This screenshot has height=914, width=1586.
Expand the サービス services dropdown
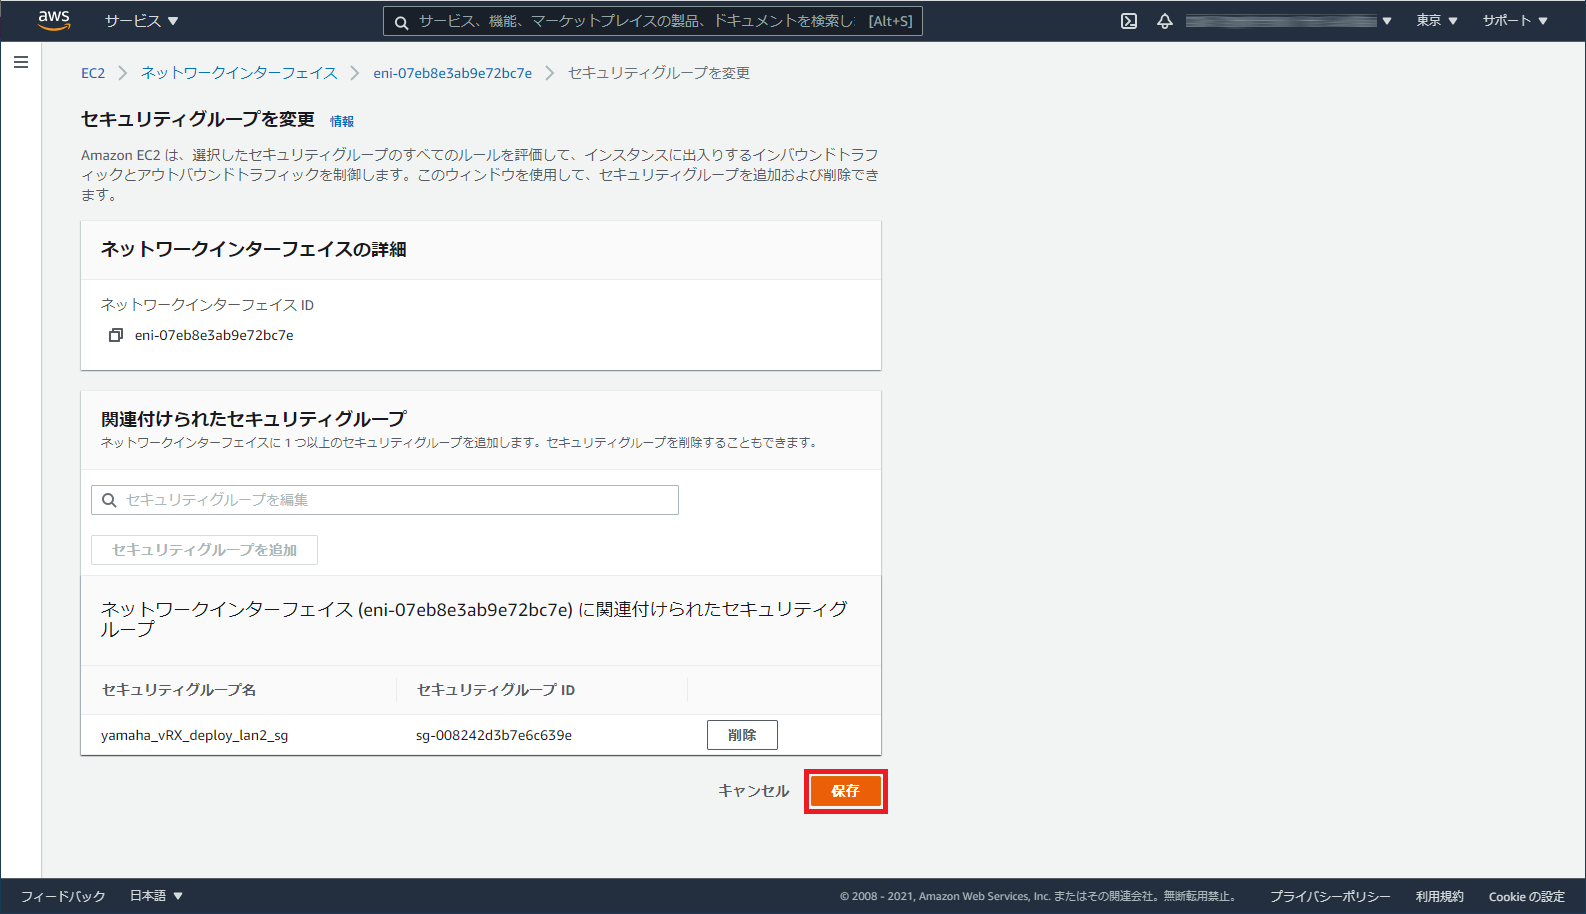pyautogui.click(x=141, y=21)
